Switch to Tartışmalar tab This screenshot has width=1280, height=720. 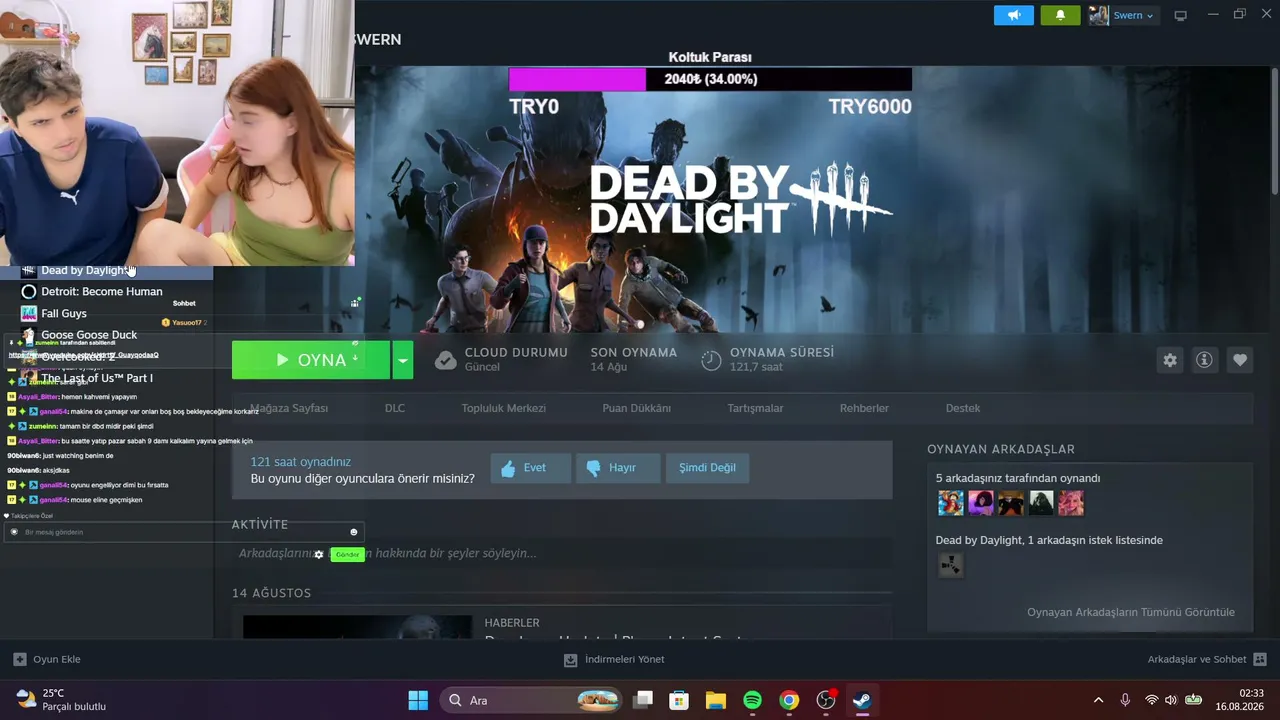click(x=755, y=408)
